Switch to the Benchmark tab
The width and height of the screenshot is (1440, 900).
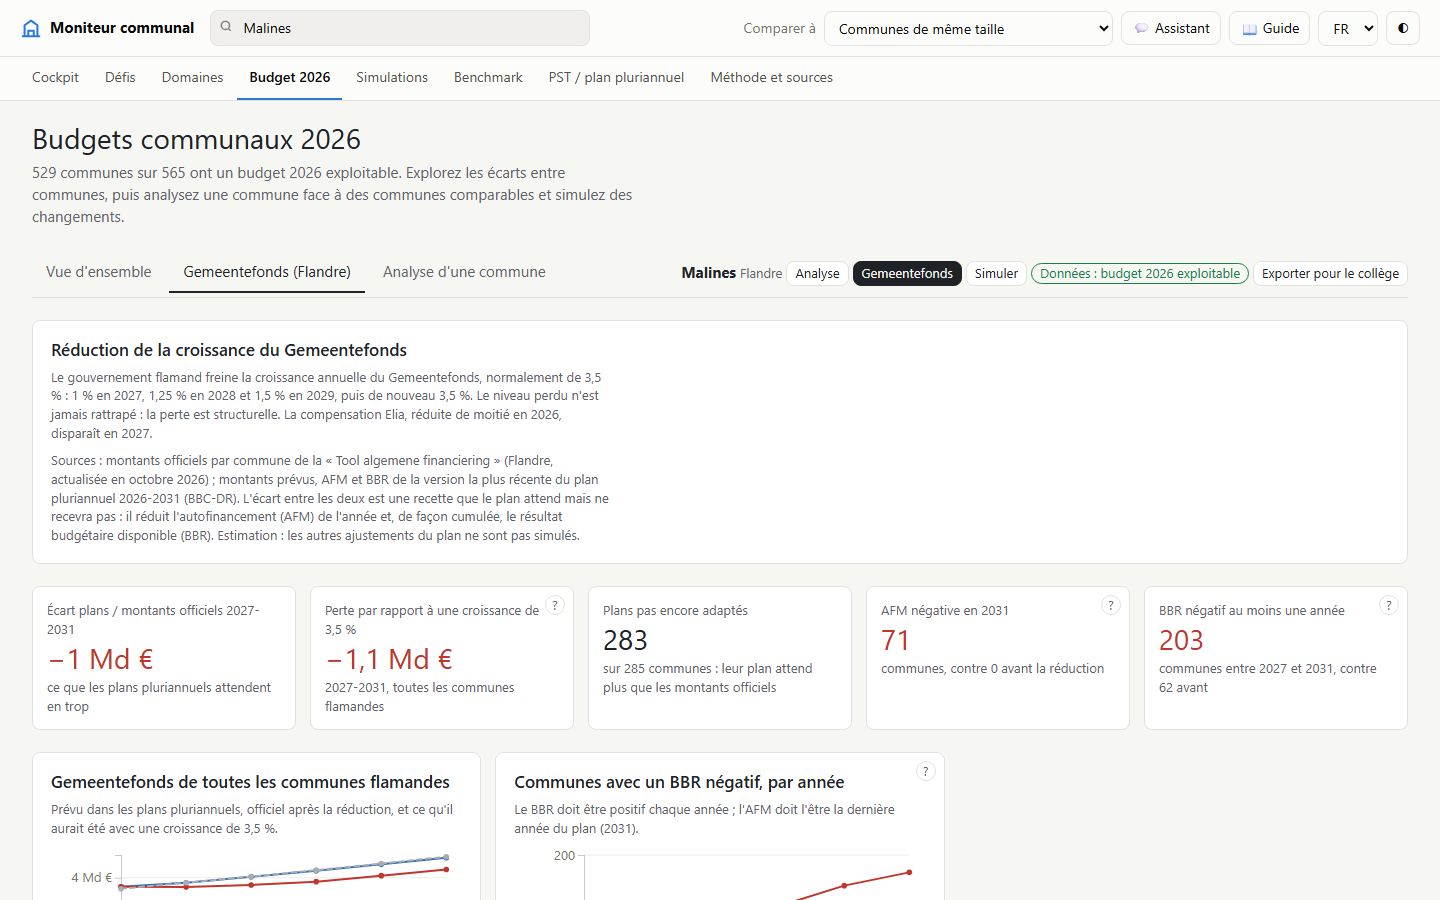488,77
